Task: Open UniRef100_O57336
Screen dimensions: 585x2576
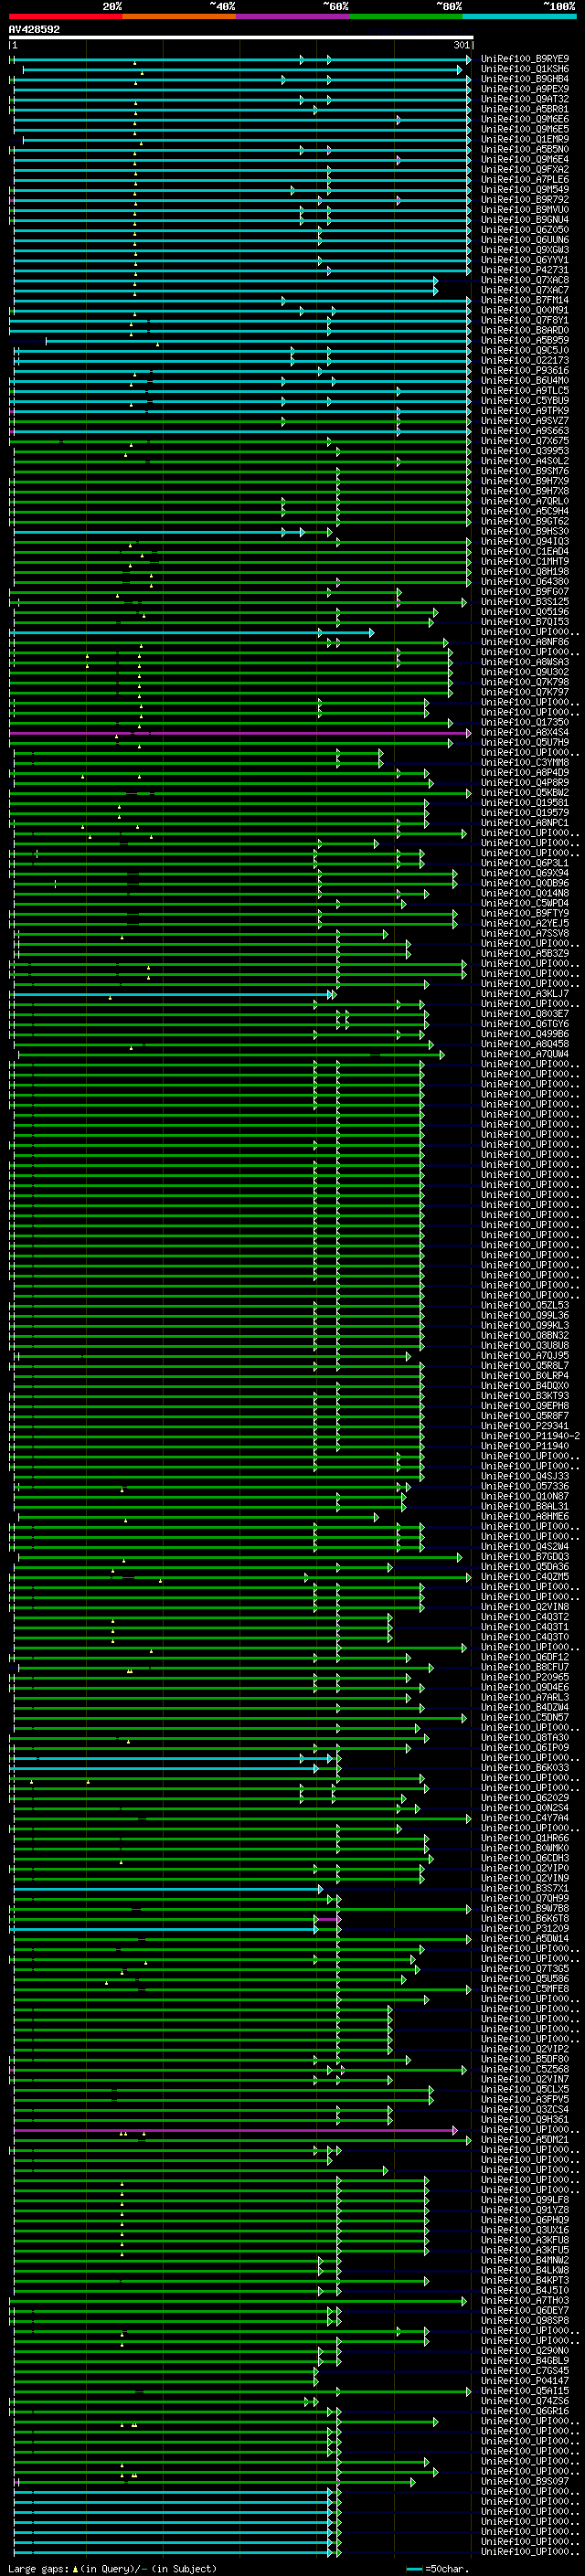Action: coord(525,1487)
